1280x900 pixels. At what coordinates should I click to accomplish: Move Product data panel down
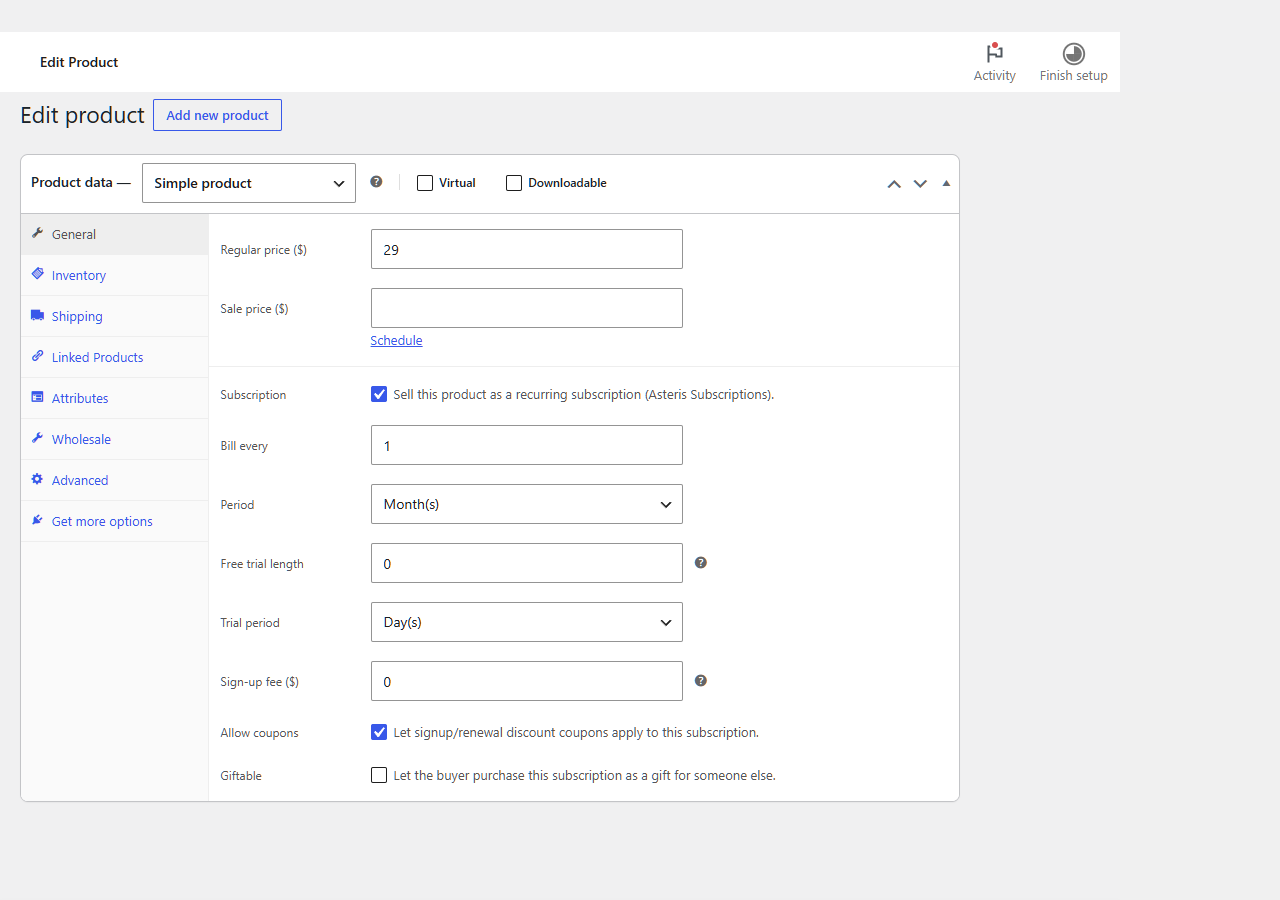pyautogui.click(x=920, y=184)
